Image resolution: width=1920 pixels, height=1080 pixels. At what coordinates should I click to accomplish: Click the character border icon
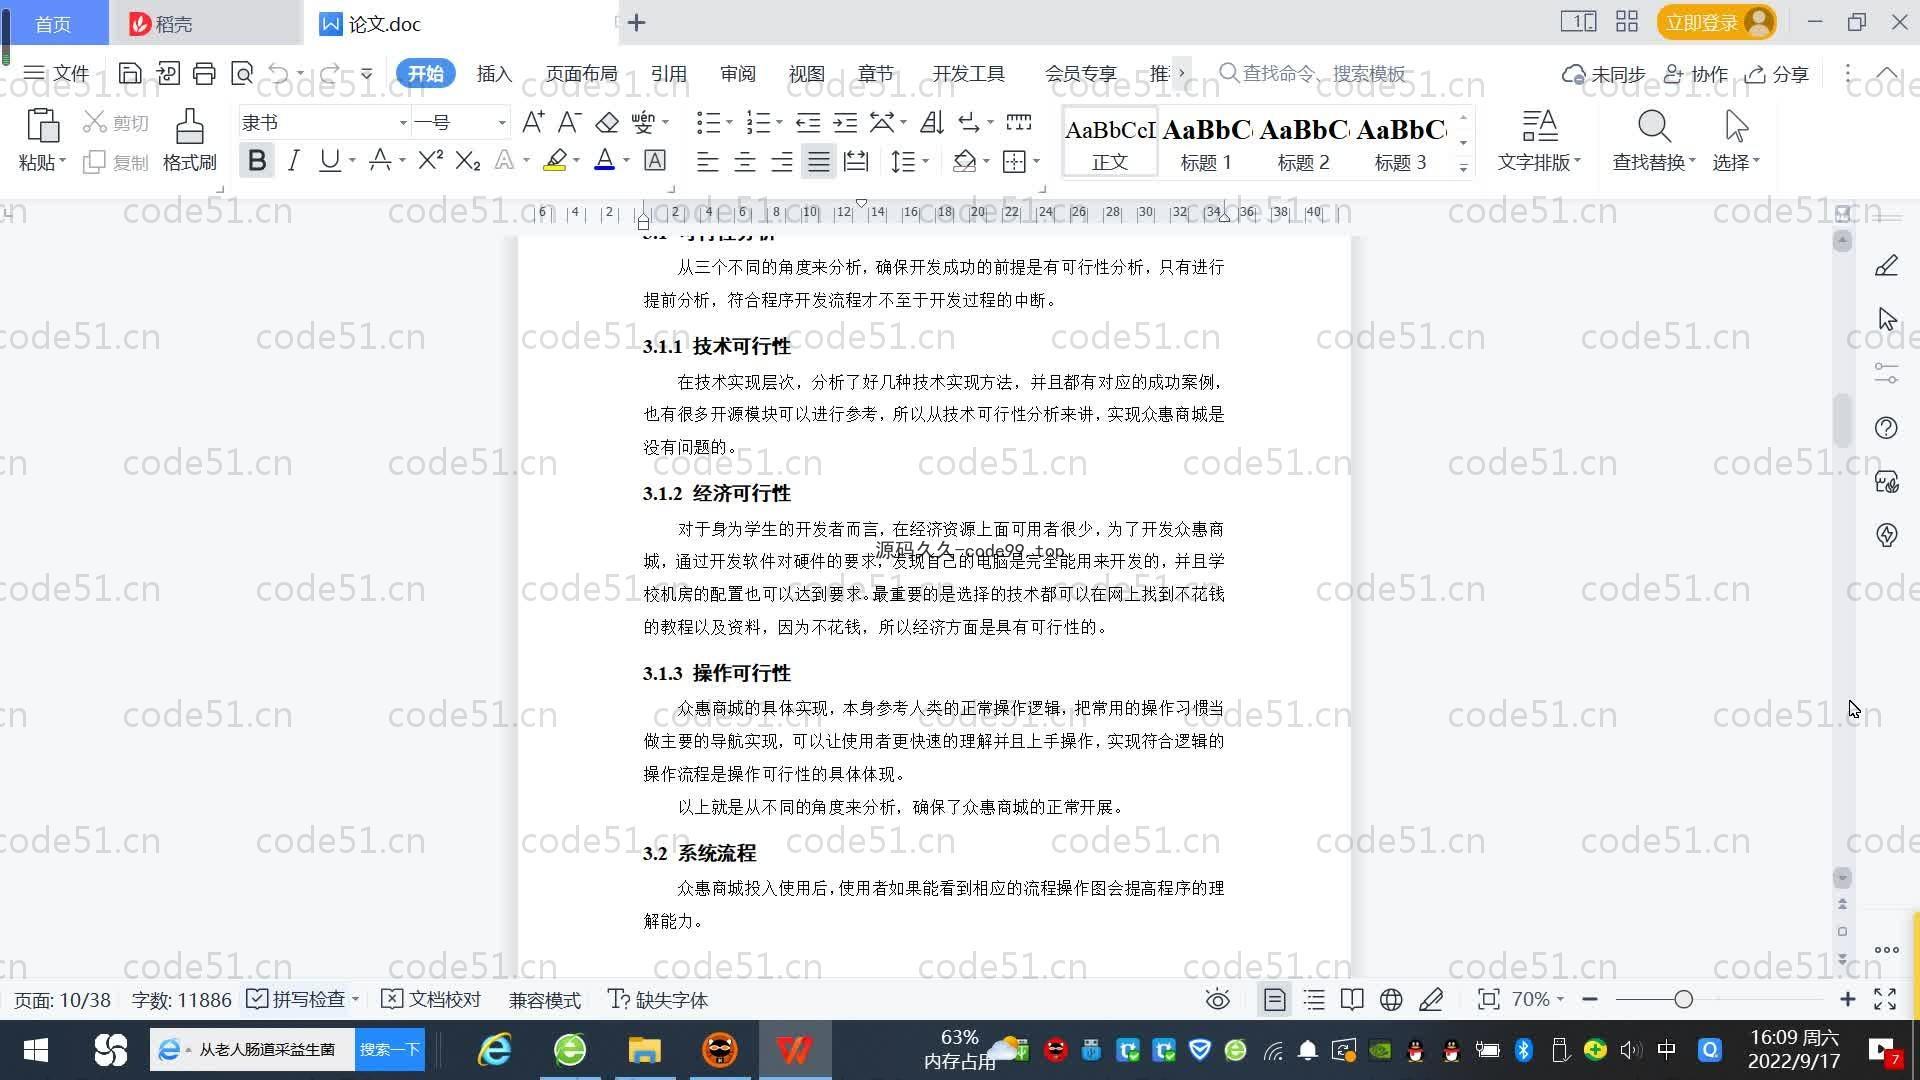[655, 160]
